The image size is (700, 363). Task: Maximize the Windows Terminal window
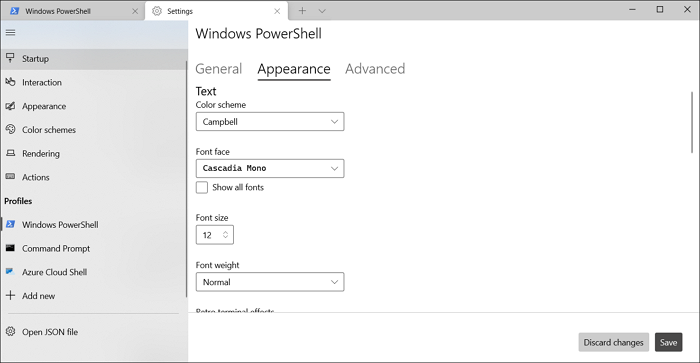(660, 9)
